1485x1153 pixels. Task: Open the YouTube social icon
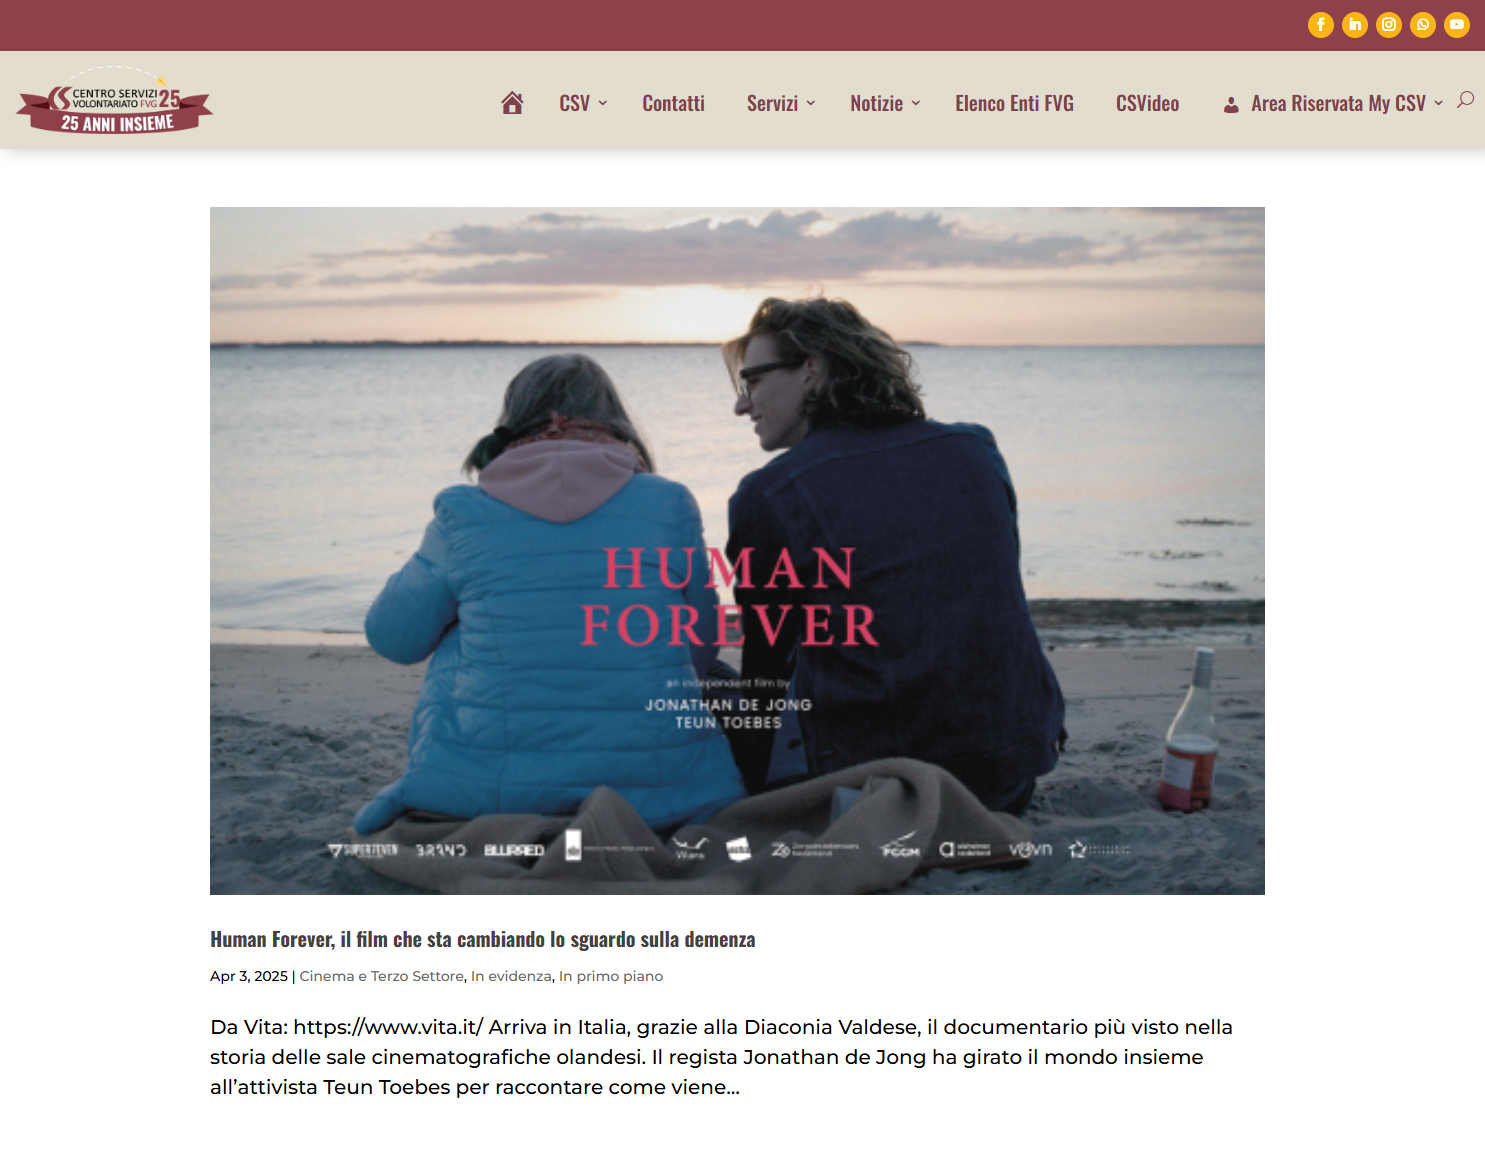pos(1456,25)
